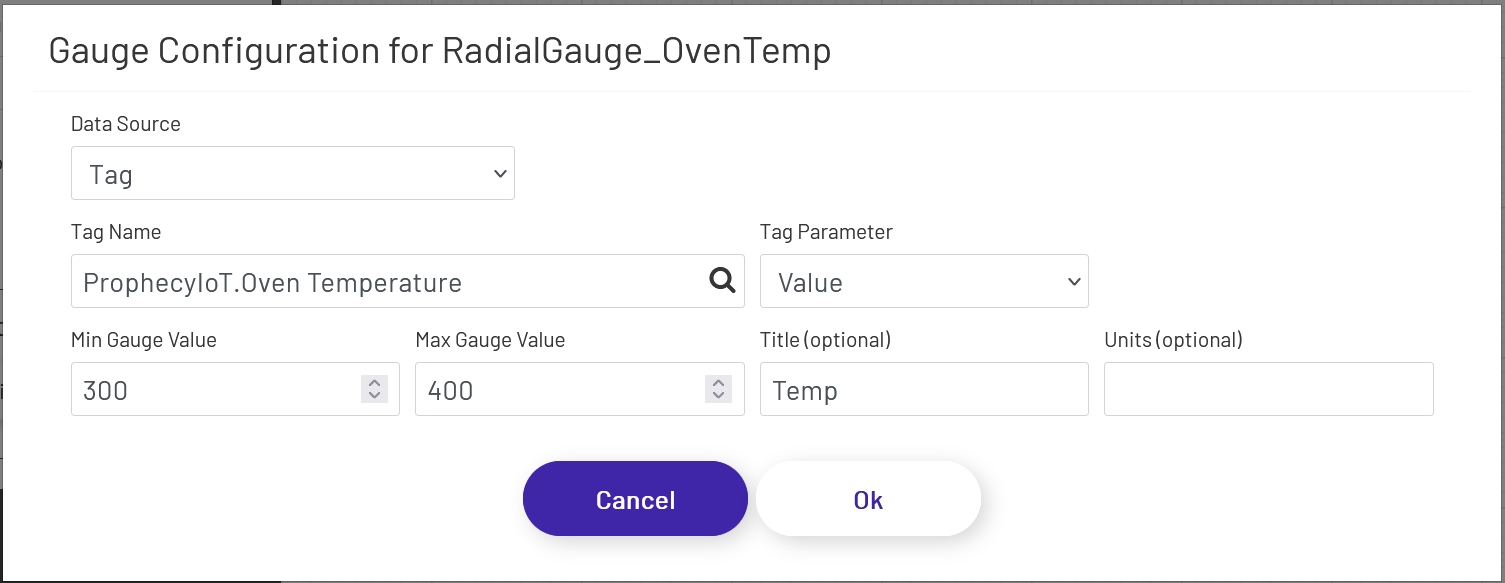Image resolution: width=1505 pixels, height=583 pixels.
Task: Click the Ok button
Action: coord(867,498)
